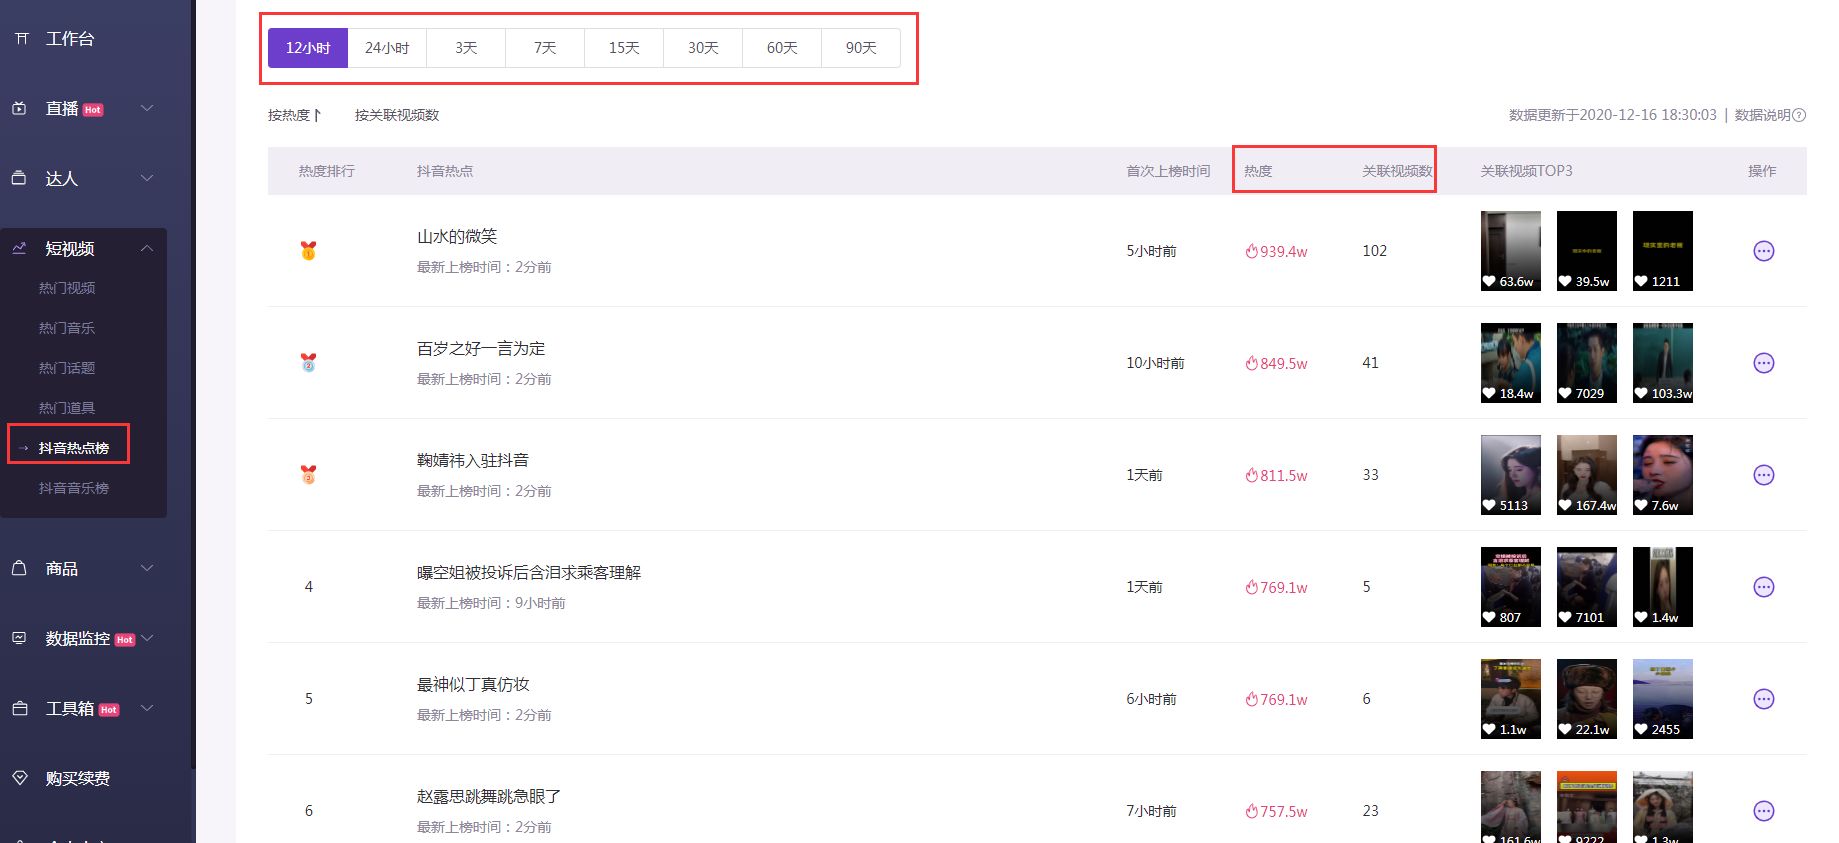Click the 购买续费 diamond icon

pos(20,778)
